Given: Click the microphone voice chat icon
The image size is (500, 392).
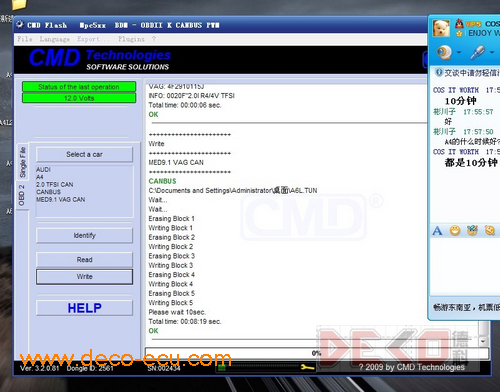Looking at the screenshot, I should [x=477, y=52].
